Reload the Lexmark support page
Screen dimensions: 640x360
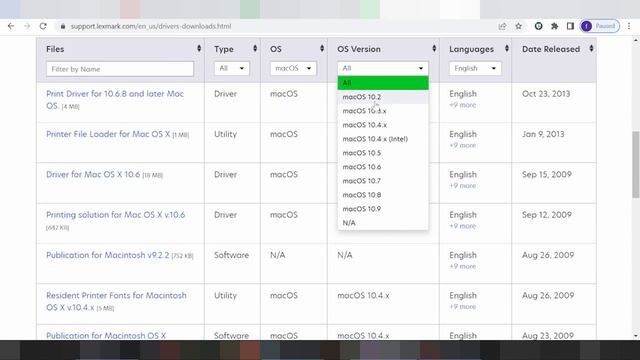point(43,26)
